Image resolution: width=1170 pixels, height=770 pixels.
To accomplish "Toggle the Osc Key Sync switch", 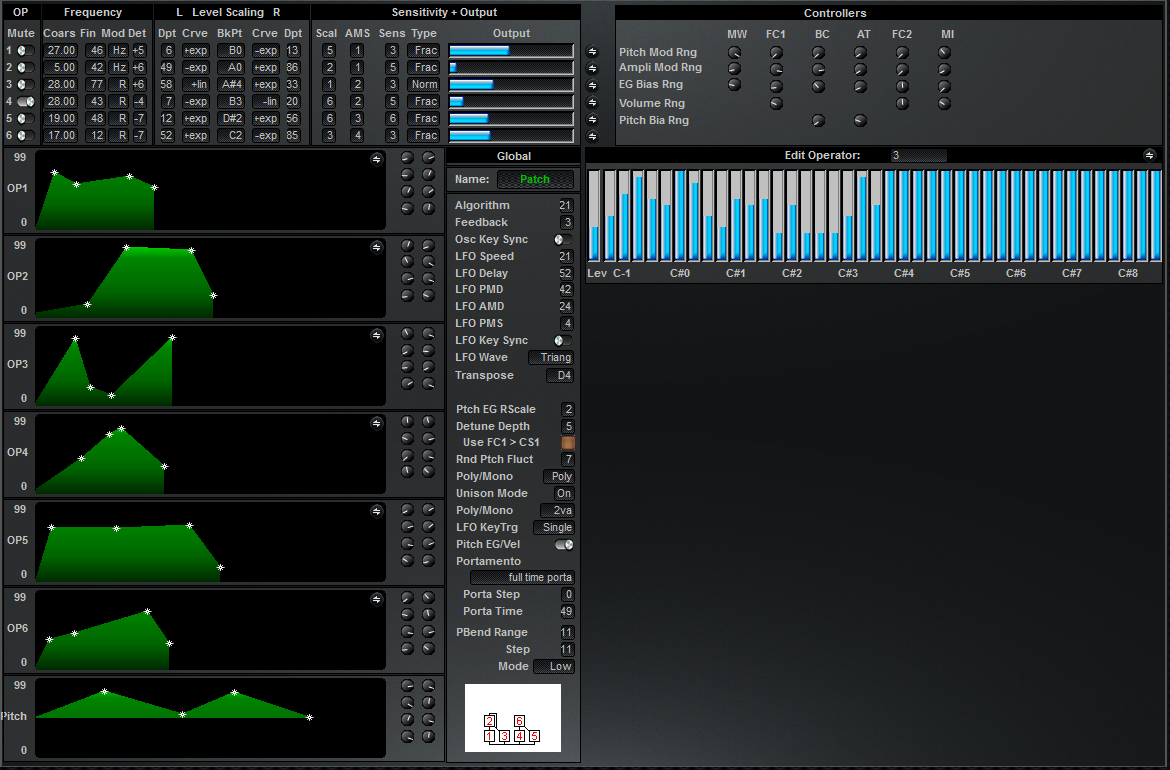I will (563, 240).
